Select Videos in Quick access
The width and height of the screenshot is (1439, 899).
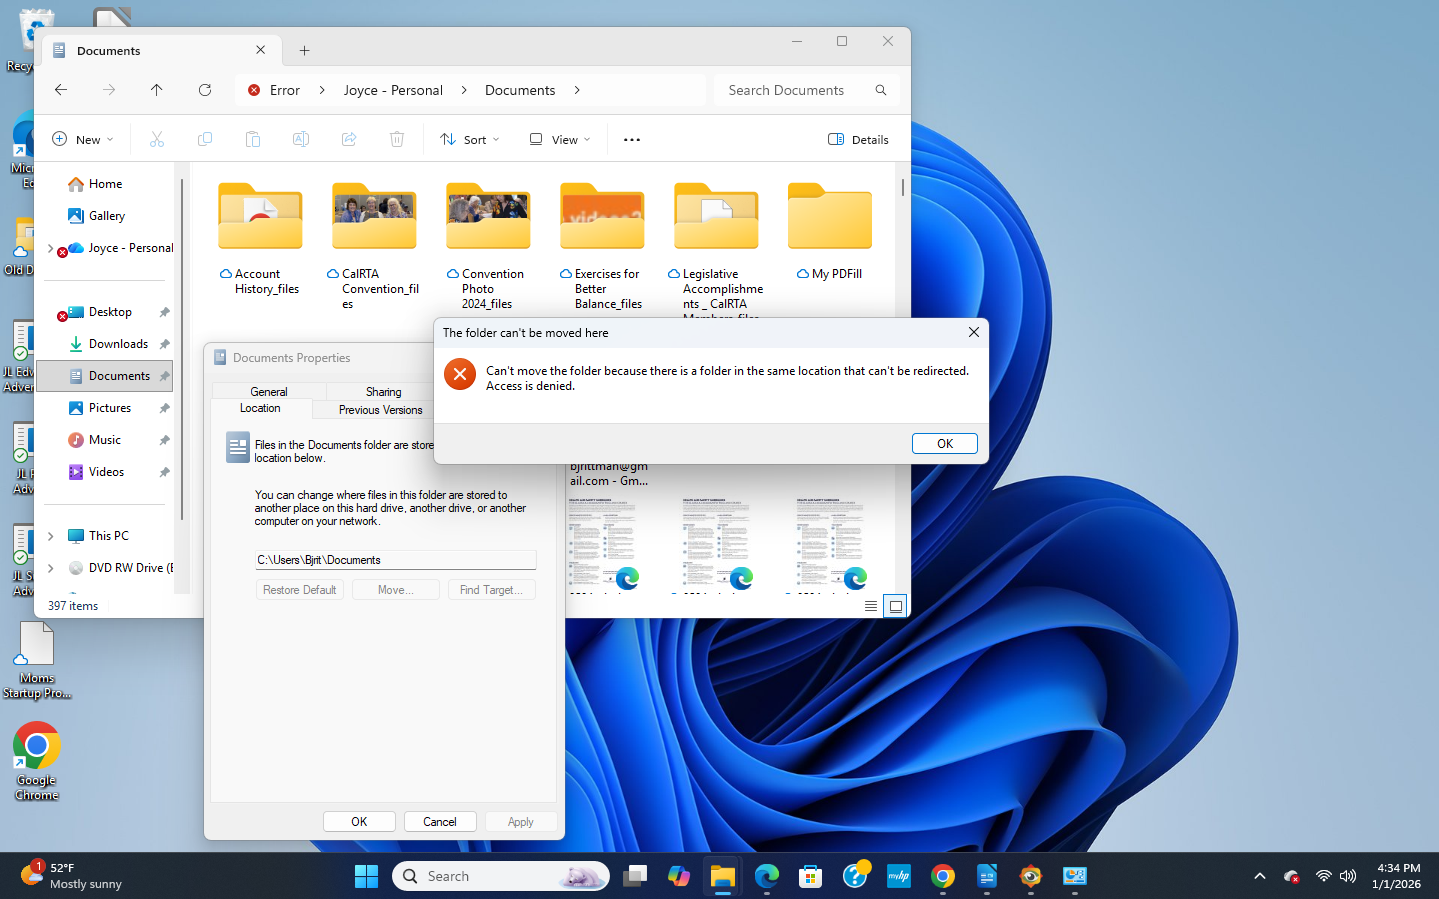[x=108, y=472]
